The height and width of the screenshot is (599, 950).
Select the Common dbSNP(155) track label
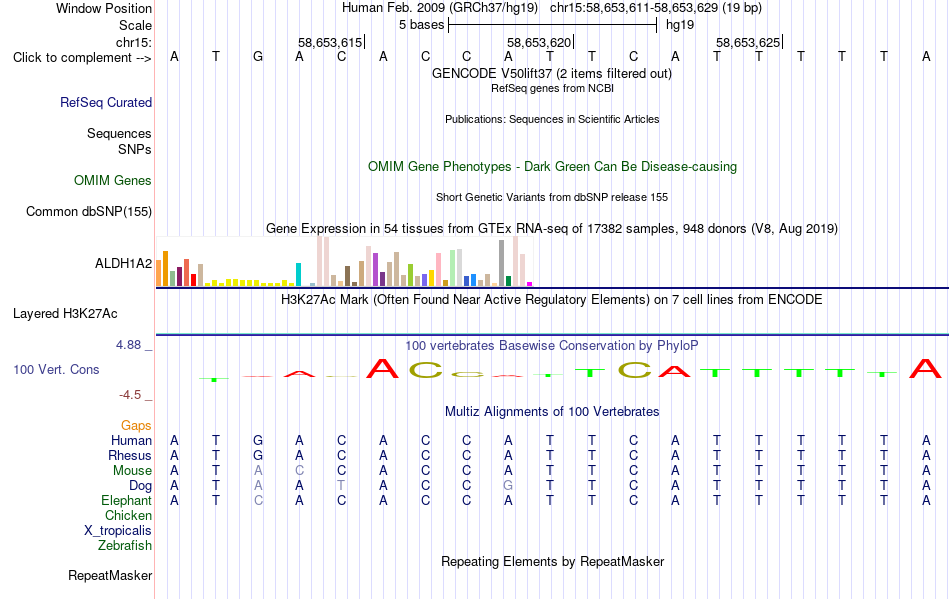click(x=89, y=211)
